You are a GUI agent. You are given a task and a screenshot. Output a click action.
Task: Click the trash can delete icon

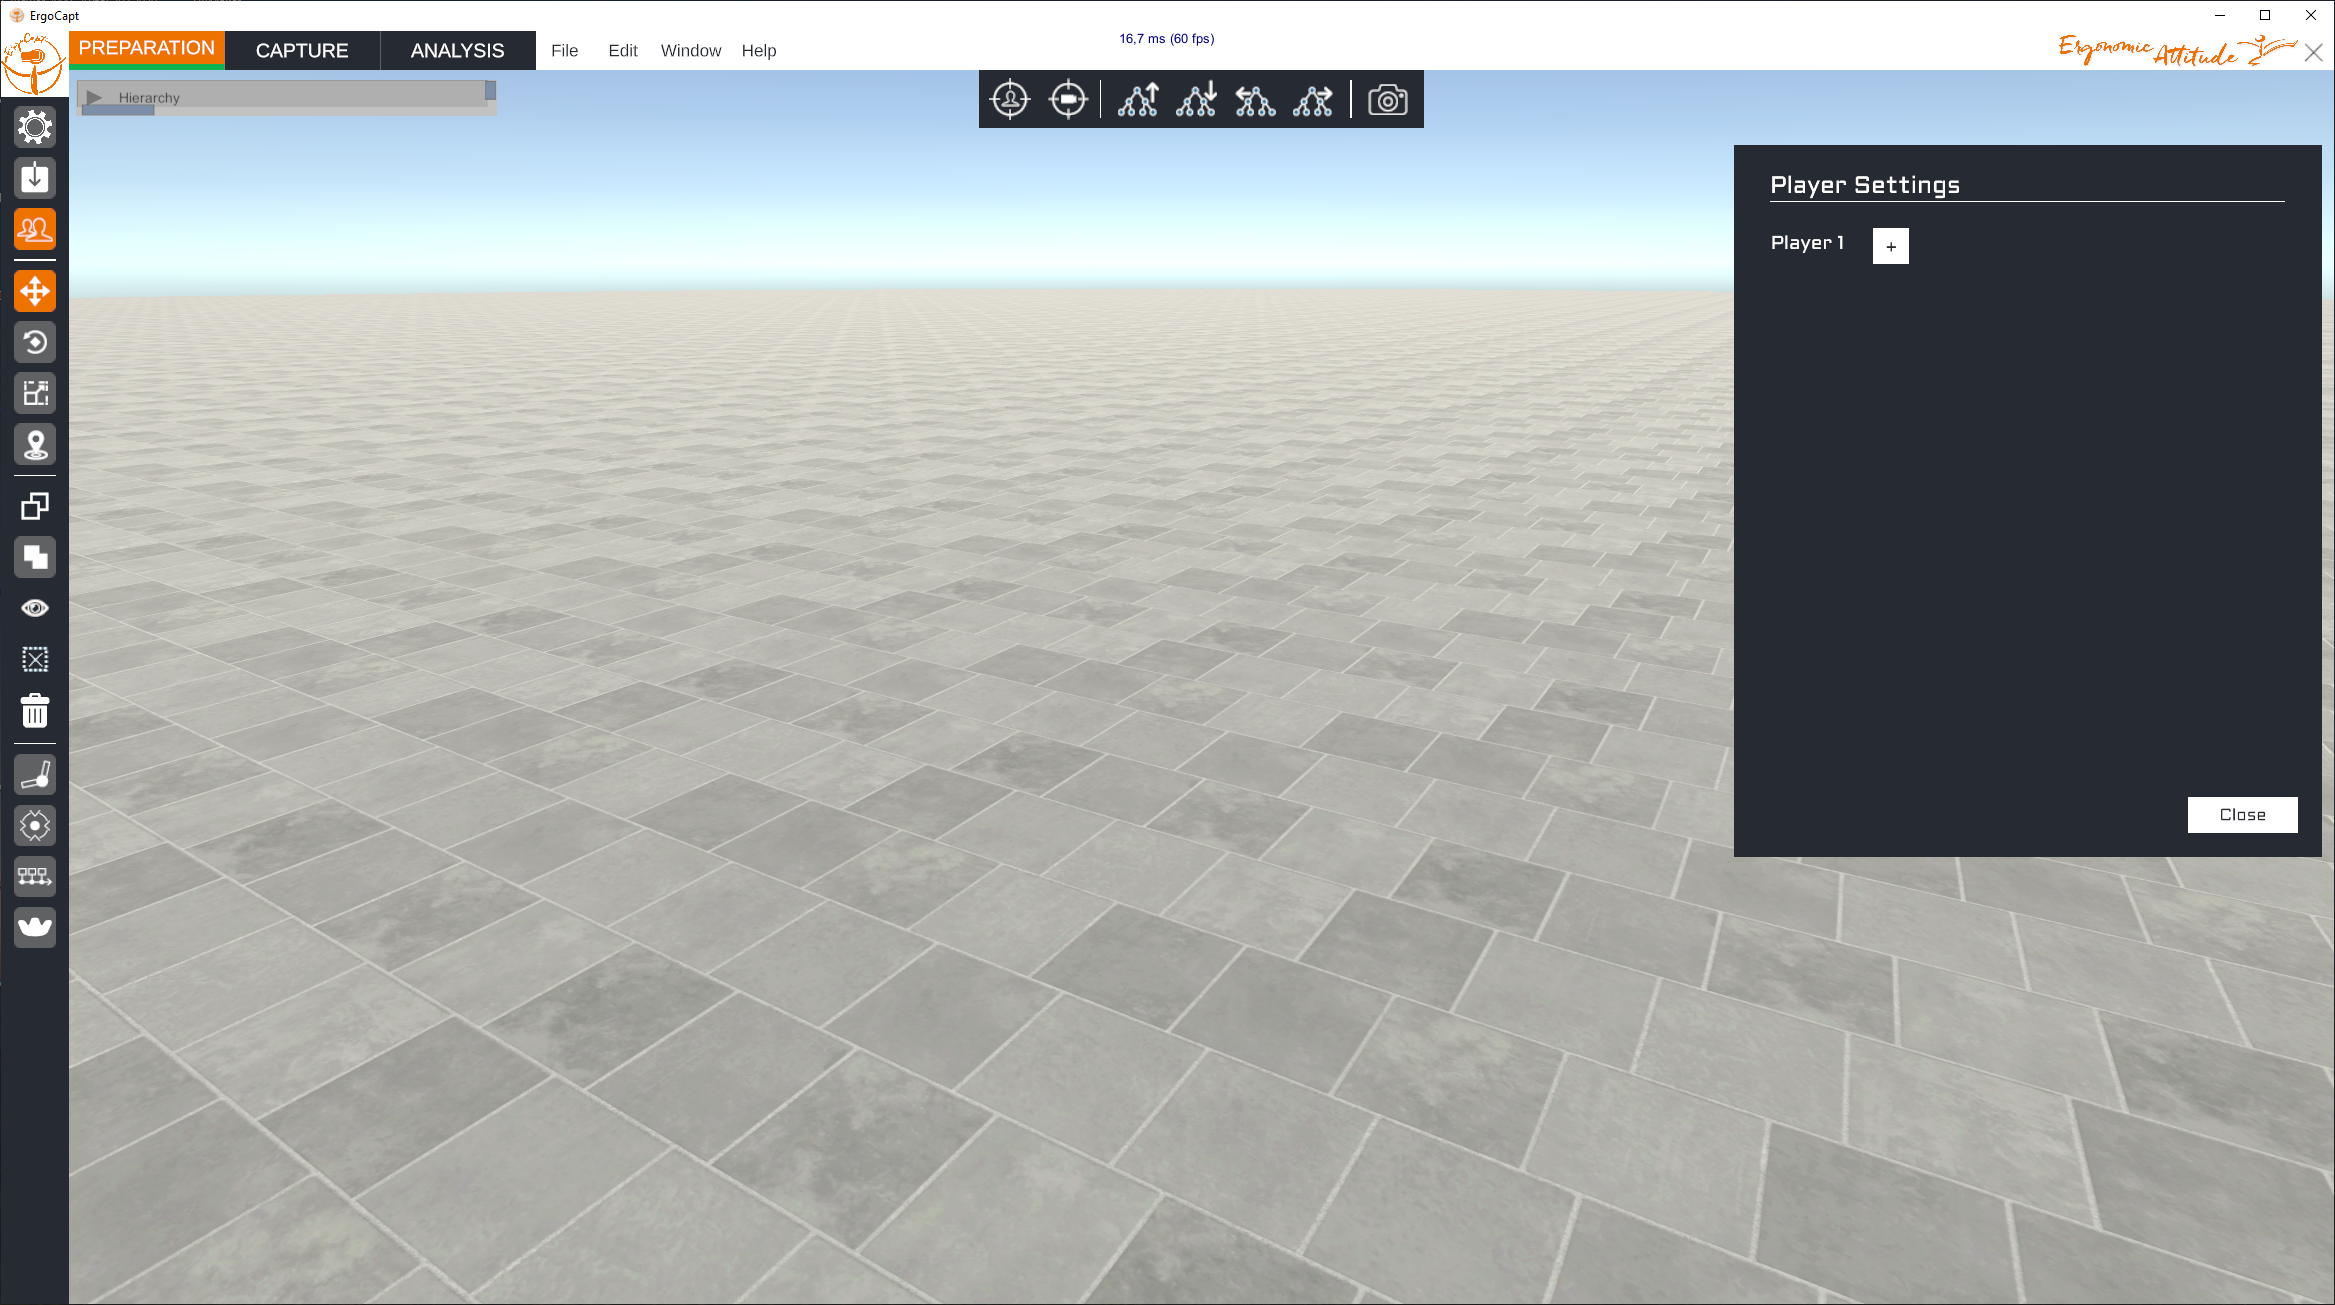(x=35, y=711)
